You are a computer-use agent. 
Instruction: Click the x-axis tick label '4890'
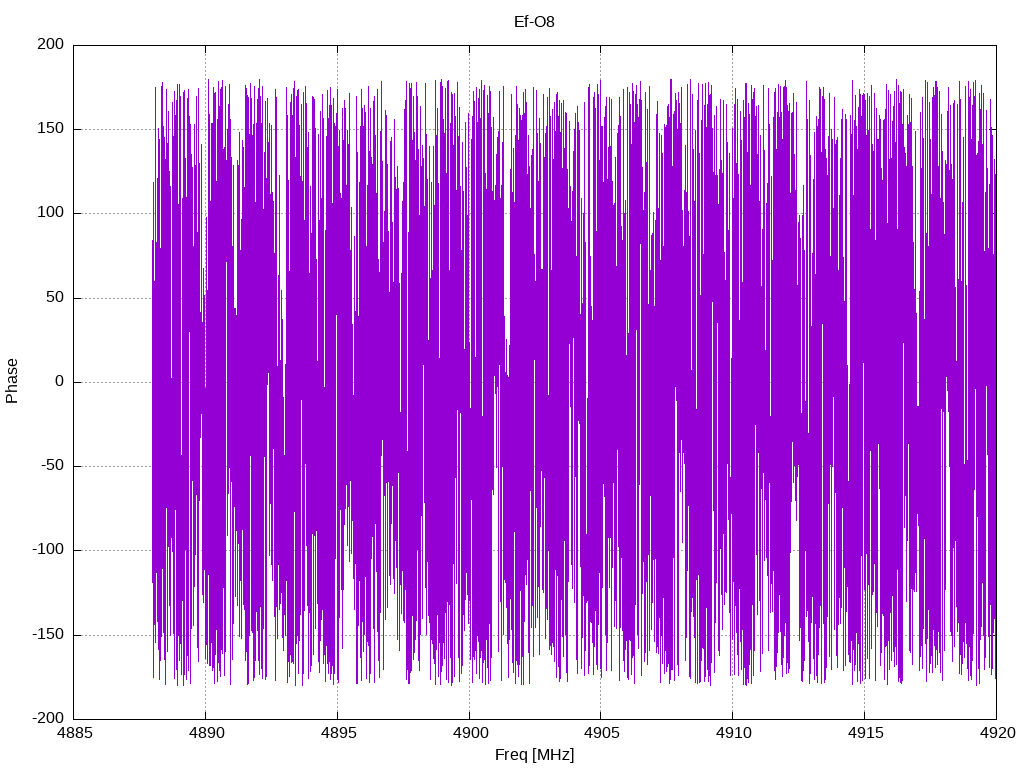click(206, 733)
